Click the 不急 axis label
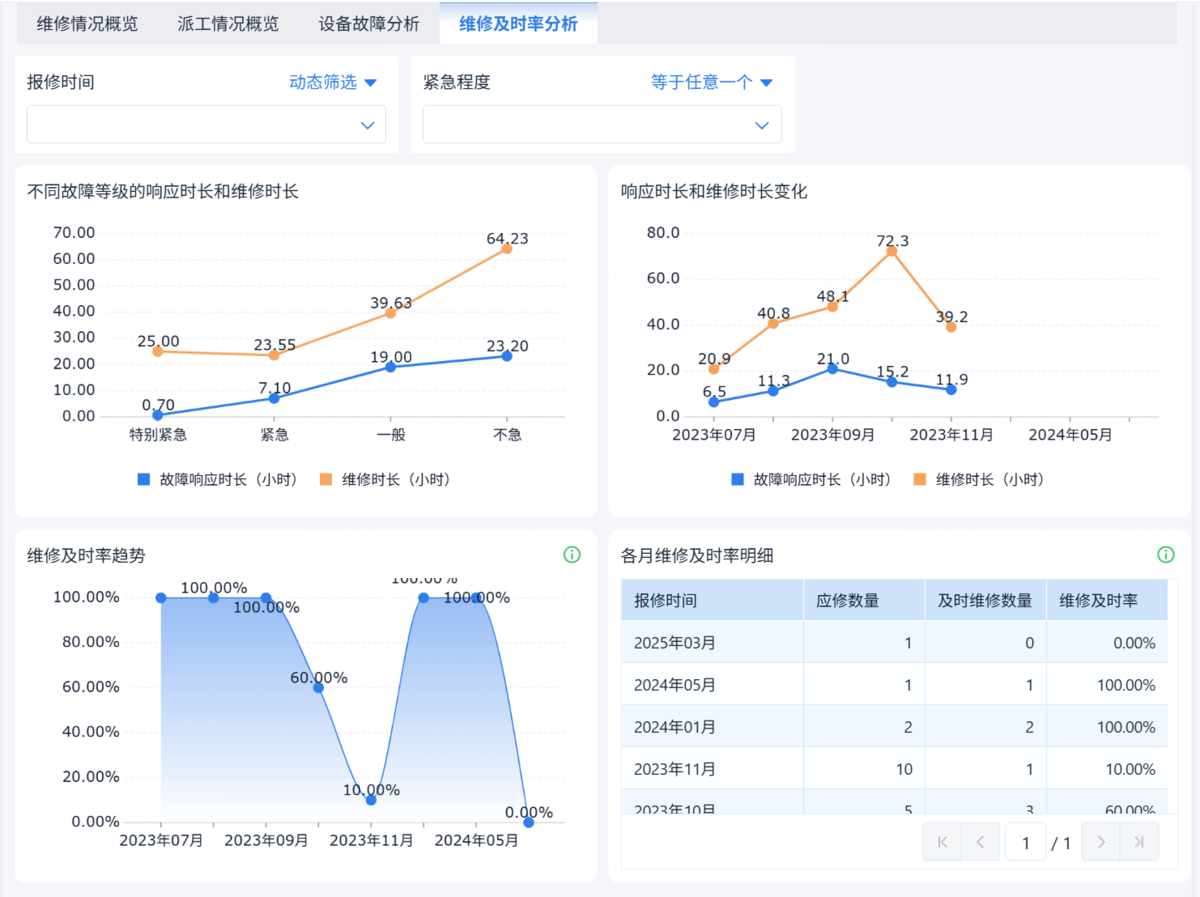Screen dimensions: 1200x897 pyautogui.click(x=507, y=435)
